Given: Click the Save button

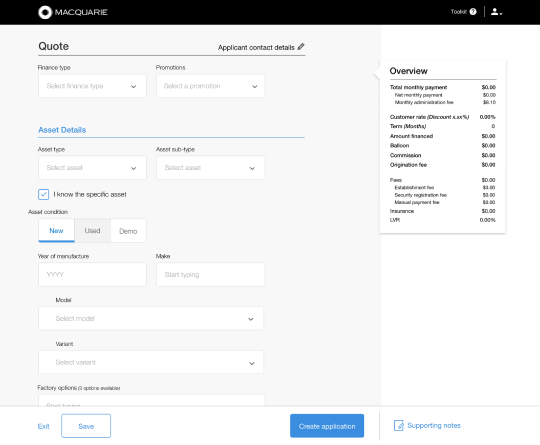Looking at the screenshot, I should coord(86,426).
